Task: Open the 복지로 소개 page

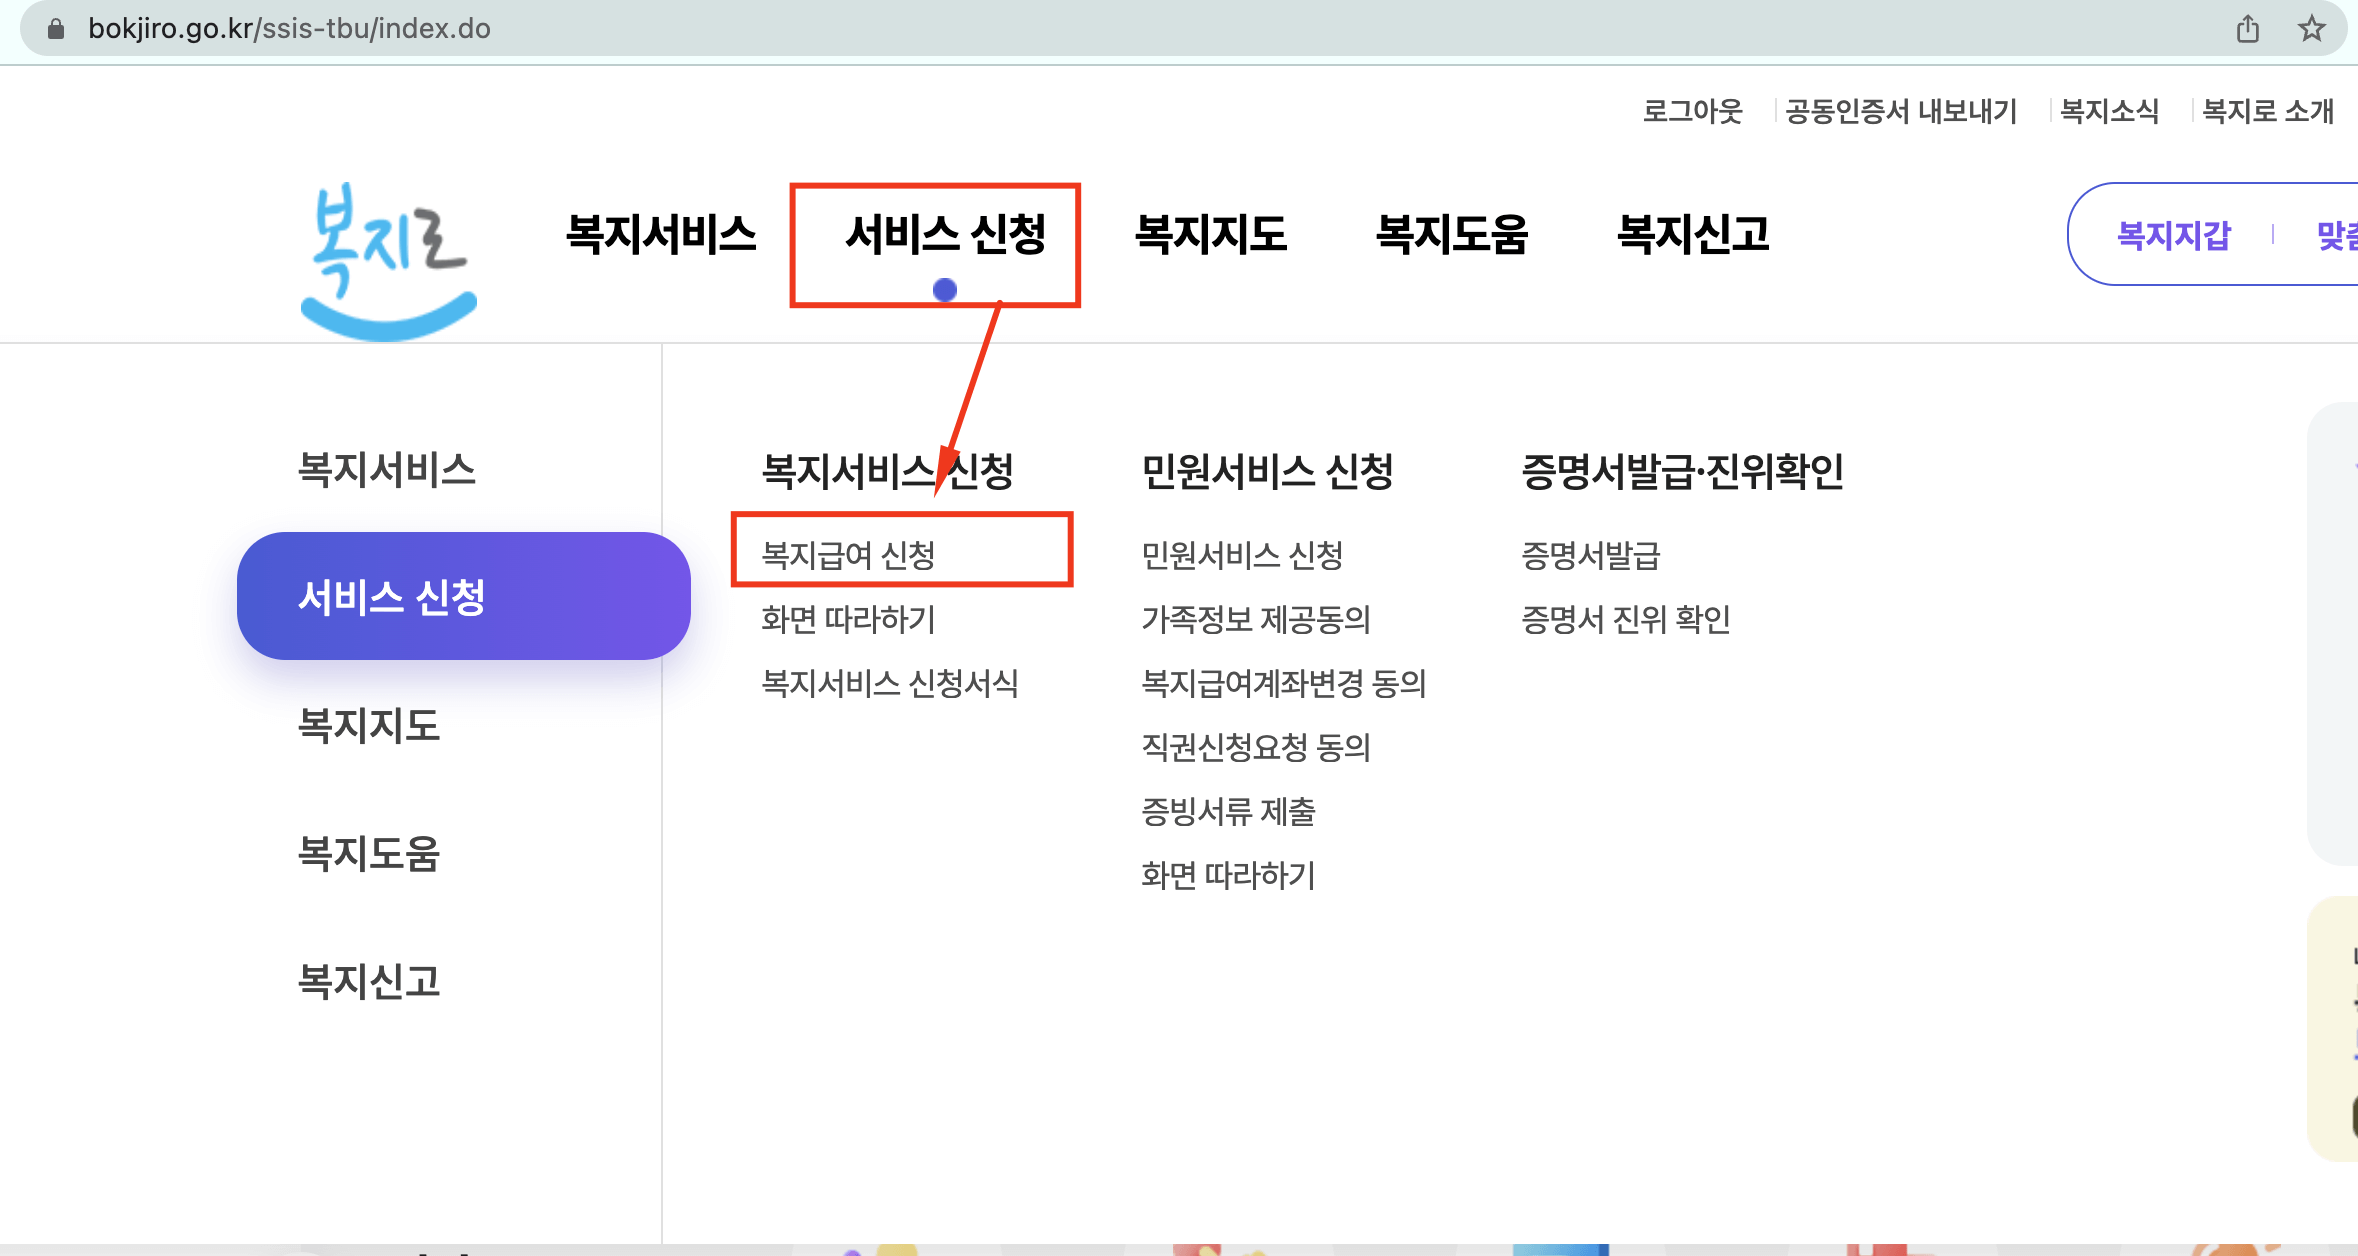Action: (x=2265, y=111)
